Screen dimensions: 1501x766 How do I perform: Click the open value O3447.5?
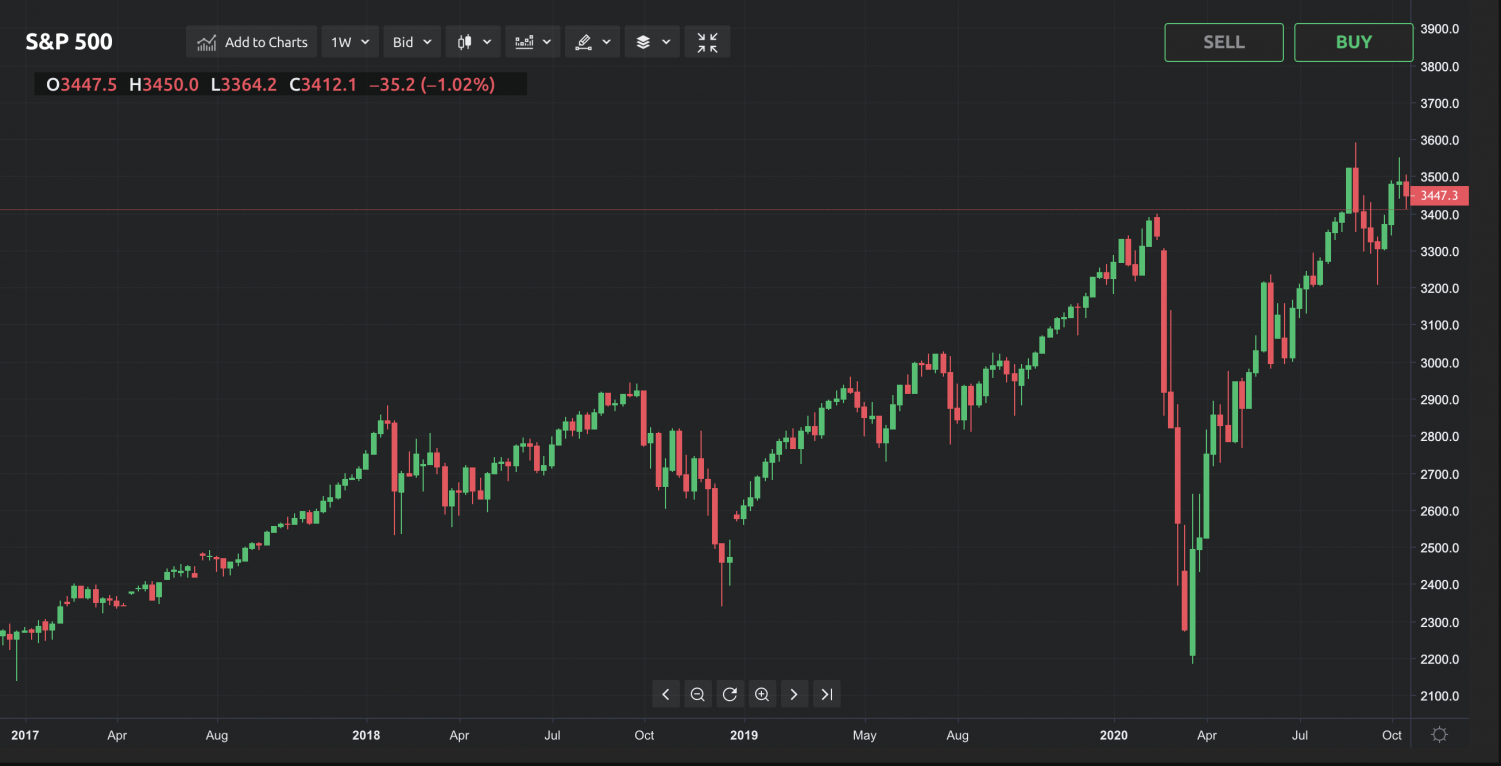[82, 85]
